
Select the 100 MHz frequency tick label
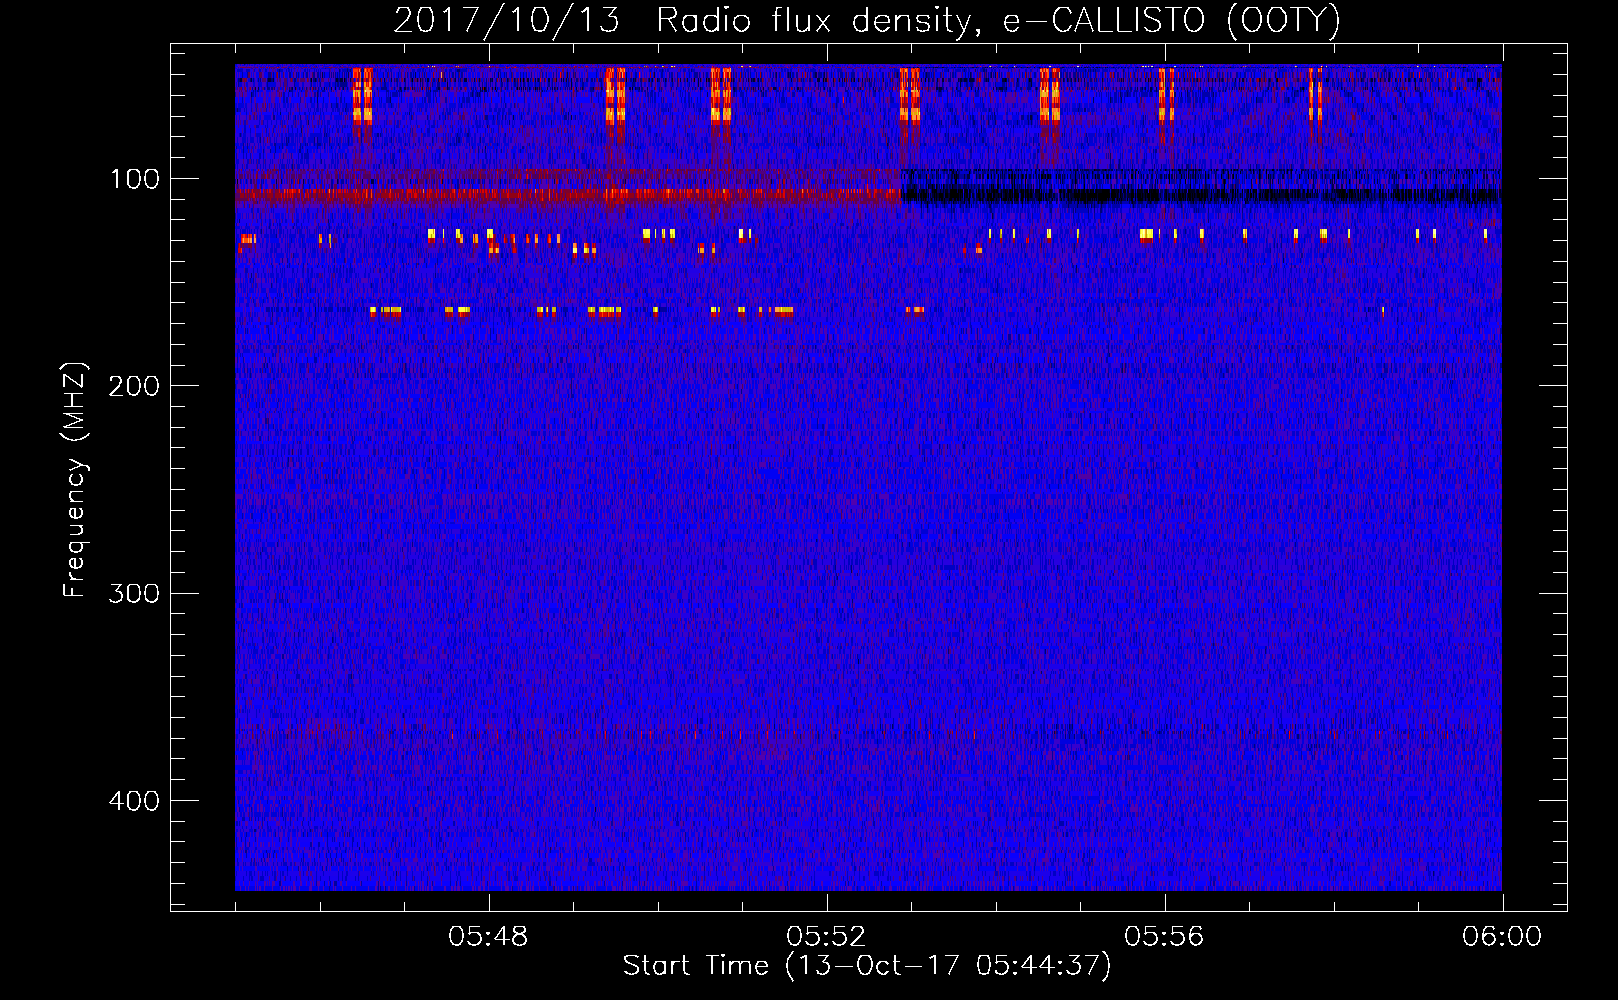[x=135, y=179]
